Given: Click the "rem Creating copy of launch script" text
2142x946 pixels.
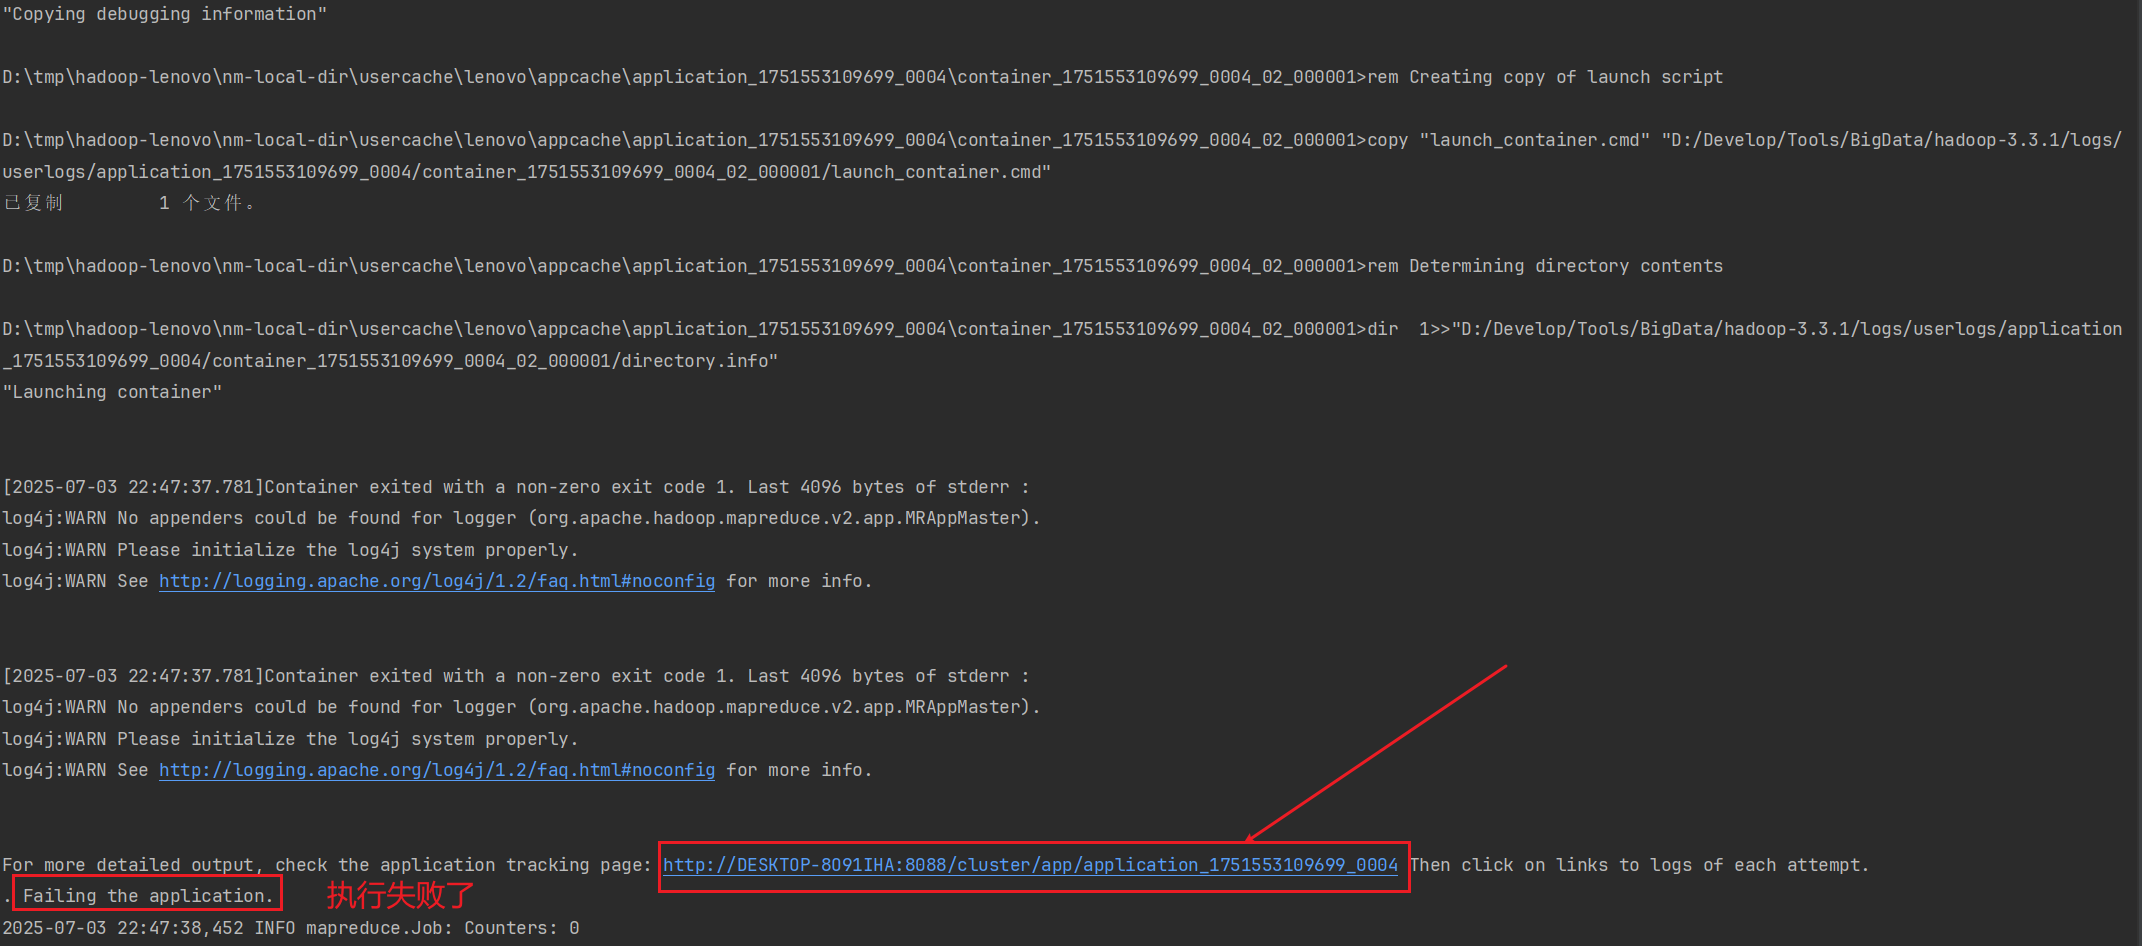Looking at the screenshot, I should [x=1545, y=77].
